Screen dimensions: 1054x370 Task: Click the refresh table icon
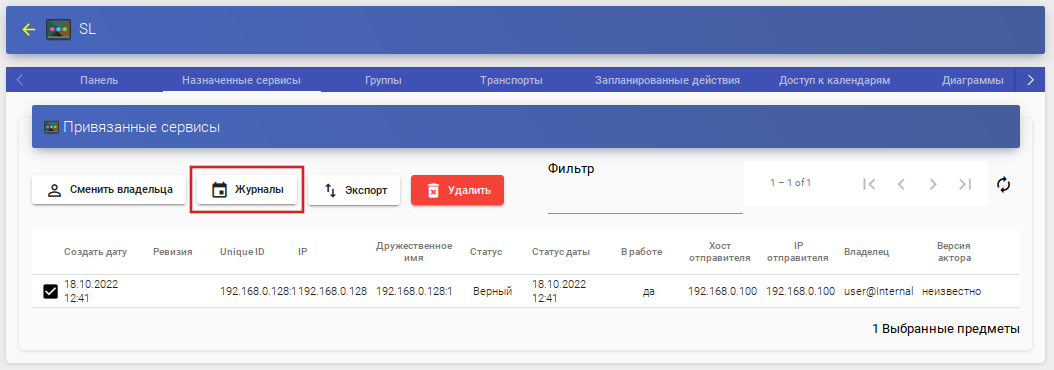(1004, 184)
